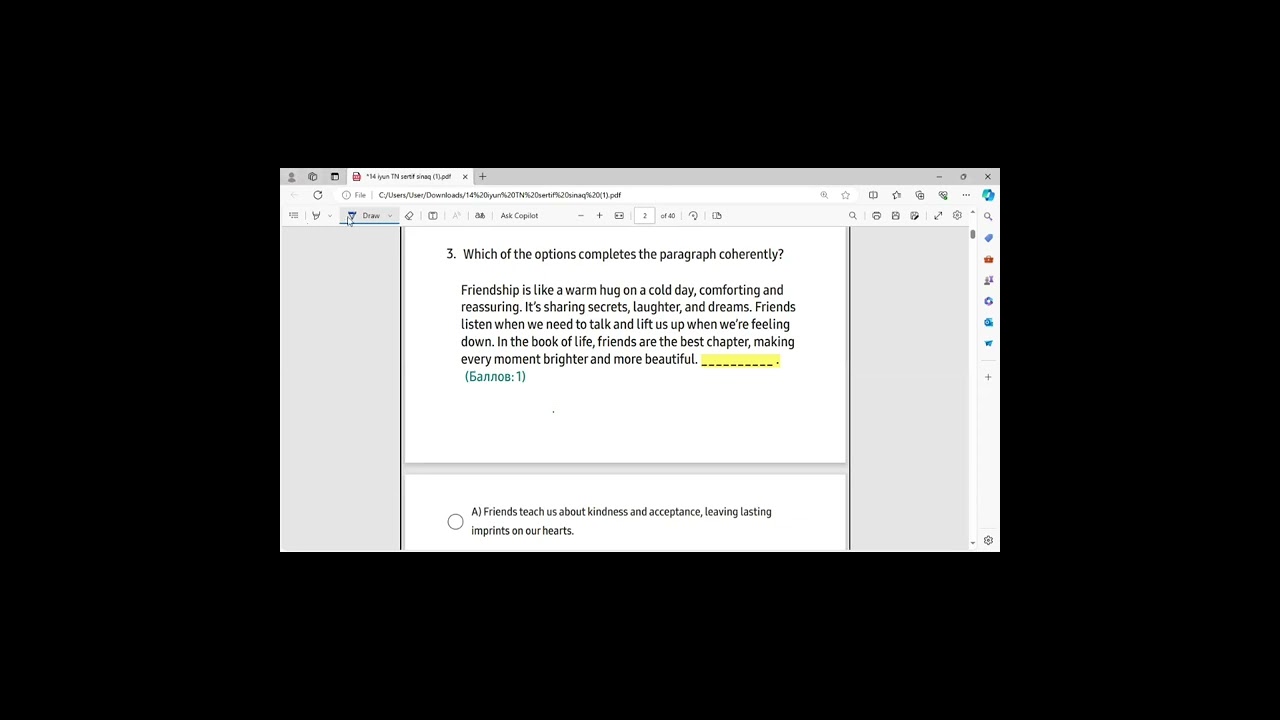Open the Favorites list icon
The height and width of the screenshot is (720, 1280).
pos(896,195)
